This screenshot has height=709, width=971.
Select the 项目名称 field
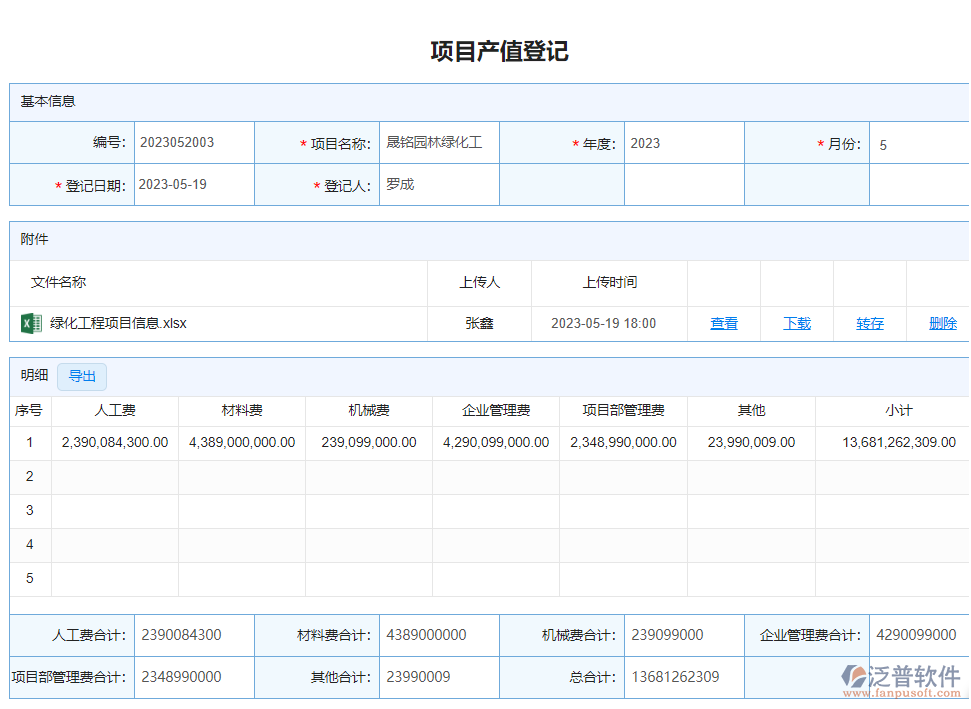pyautogui.click(x=438, y=143)
